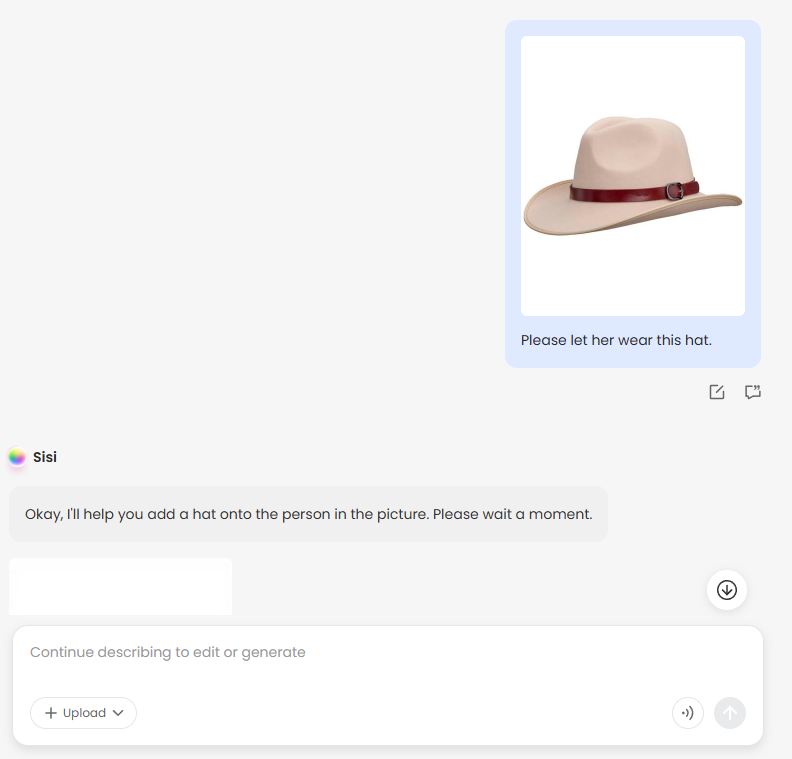Click the buckle on the hat band
Viewport: 792px width, 759px height.
point(677,190)
